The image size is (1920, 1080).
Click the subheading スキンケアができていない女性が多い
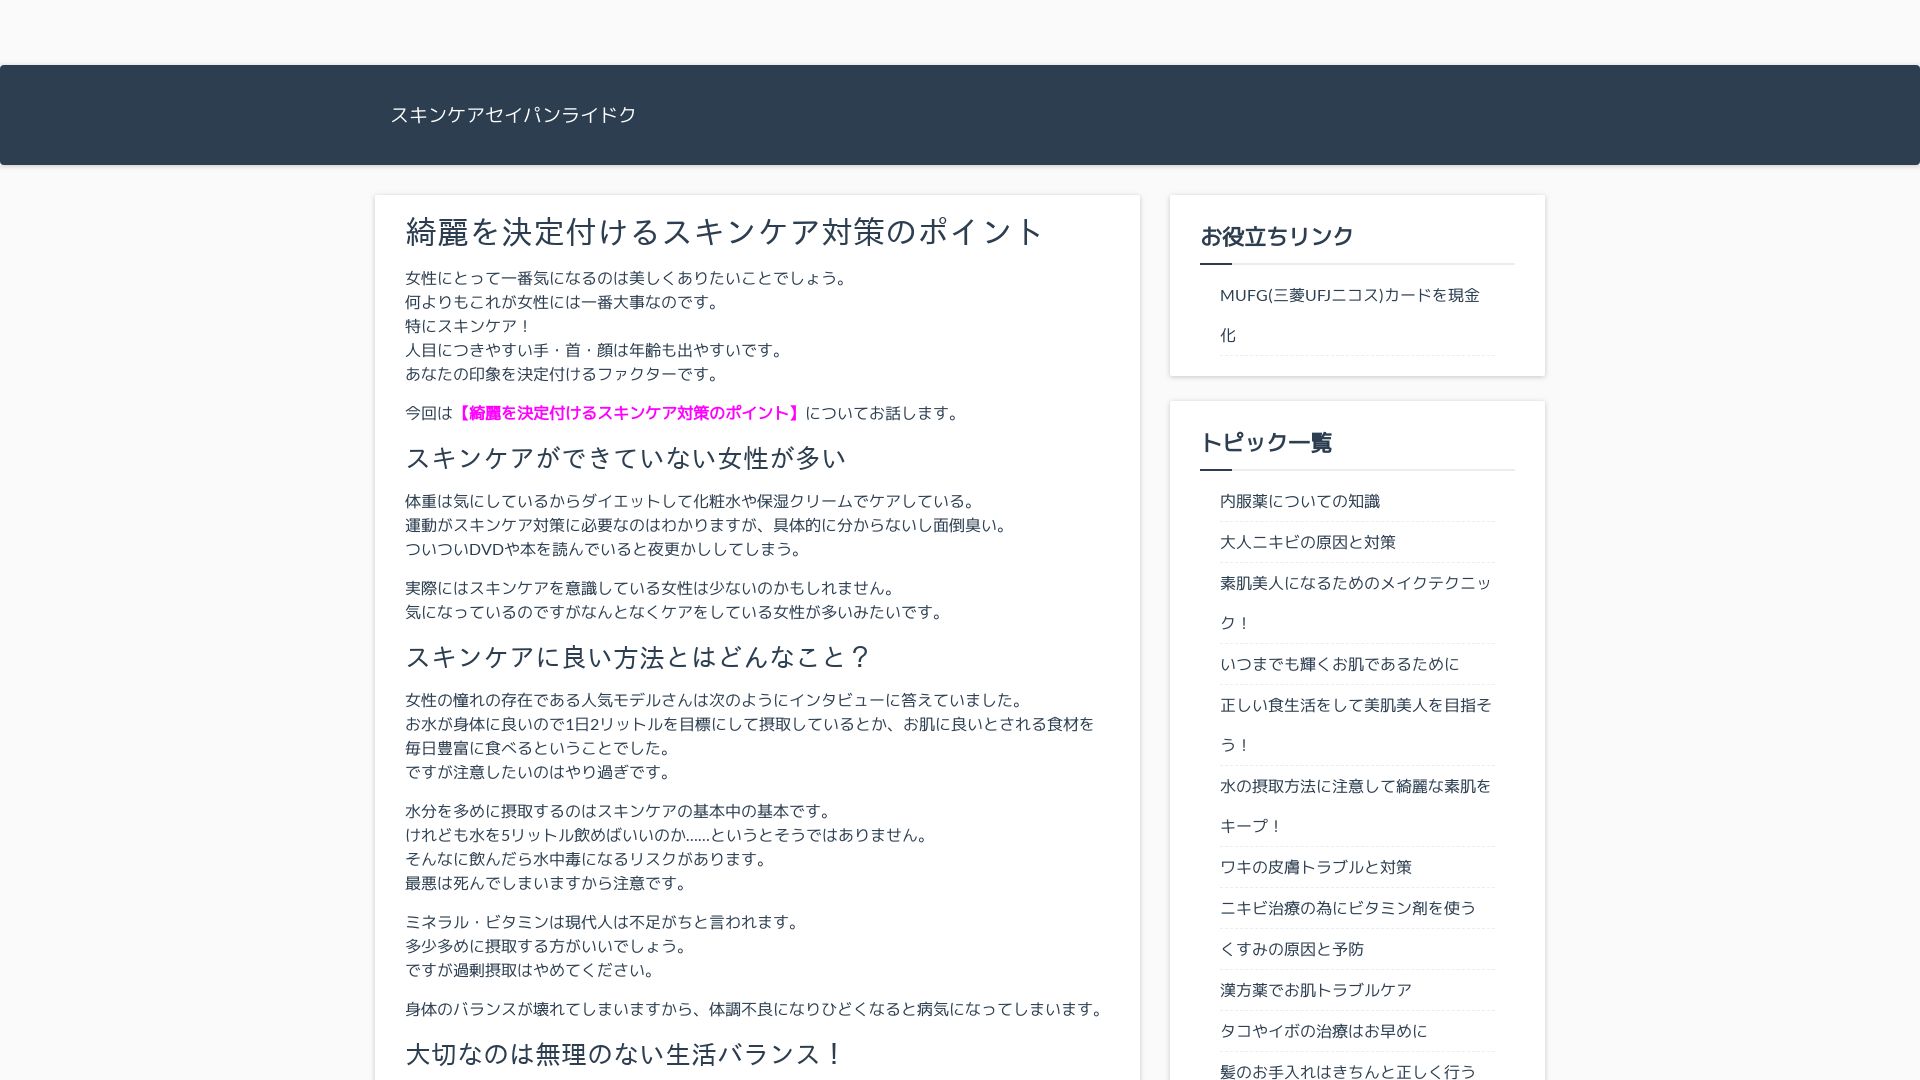[x=625, y=458]
